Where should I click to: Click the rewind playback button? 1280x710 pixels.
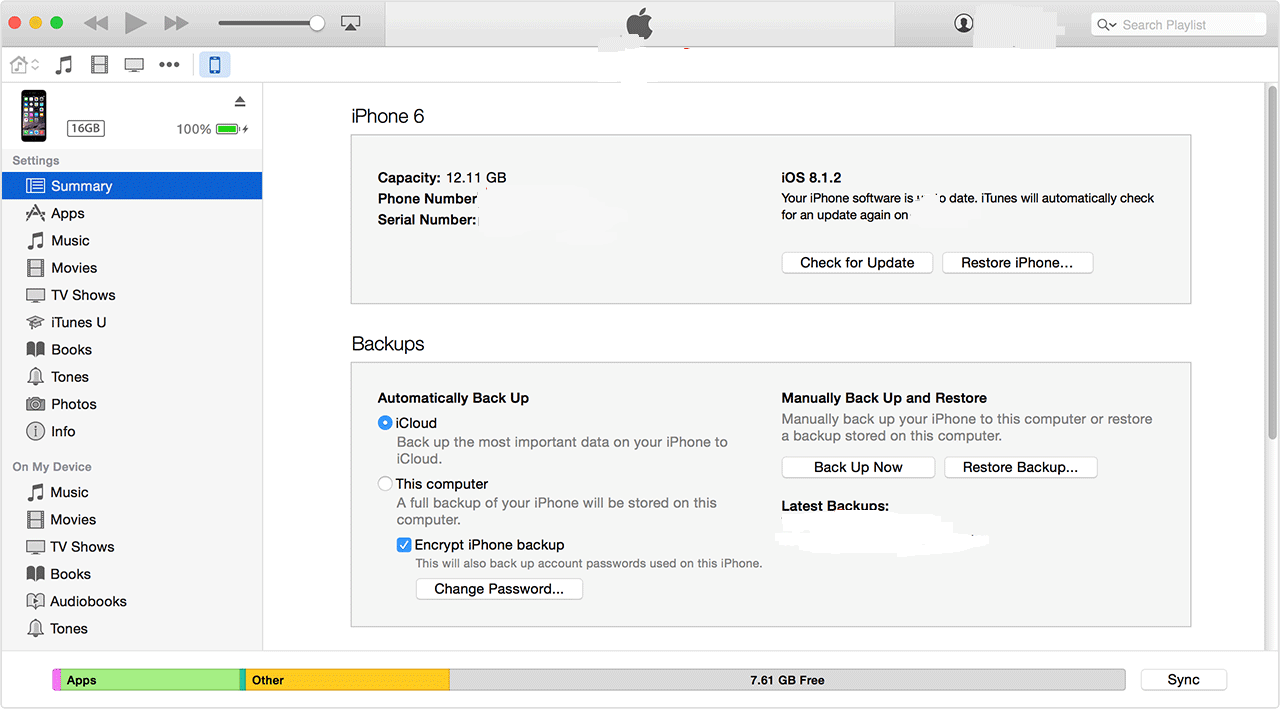(x=96, y=23)
